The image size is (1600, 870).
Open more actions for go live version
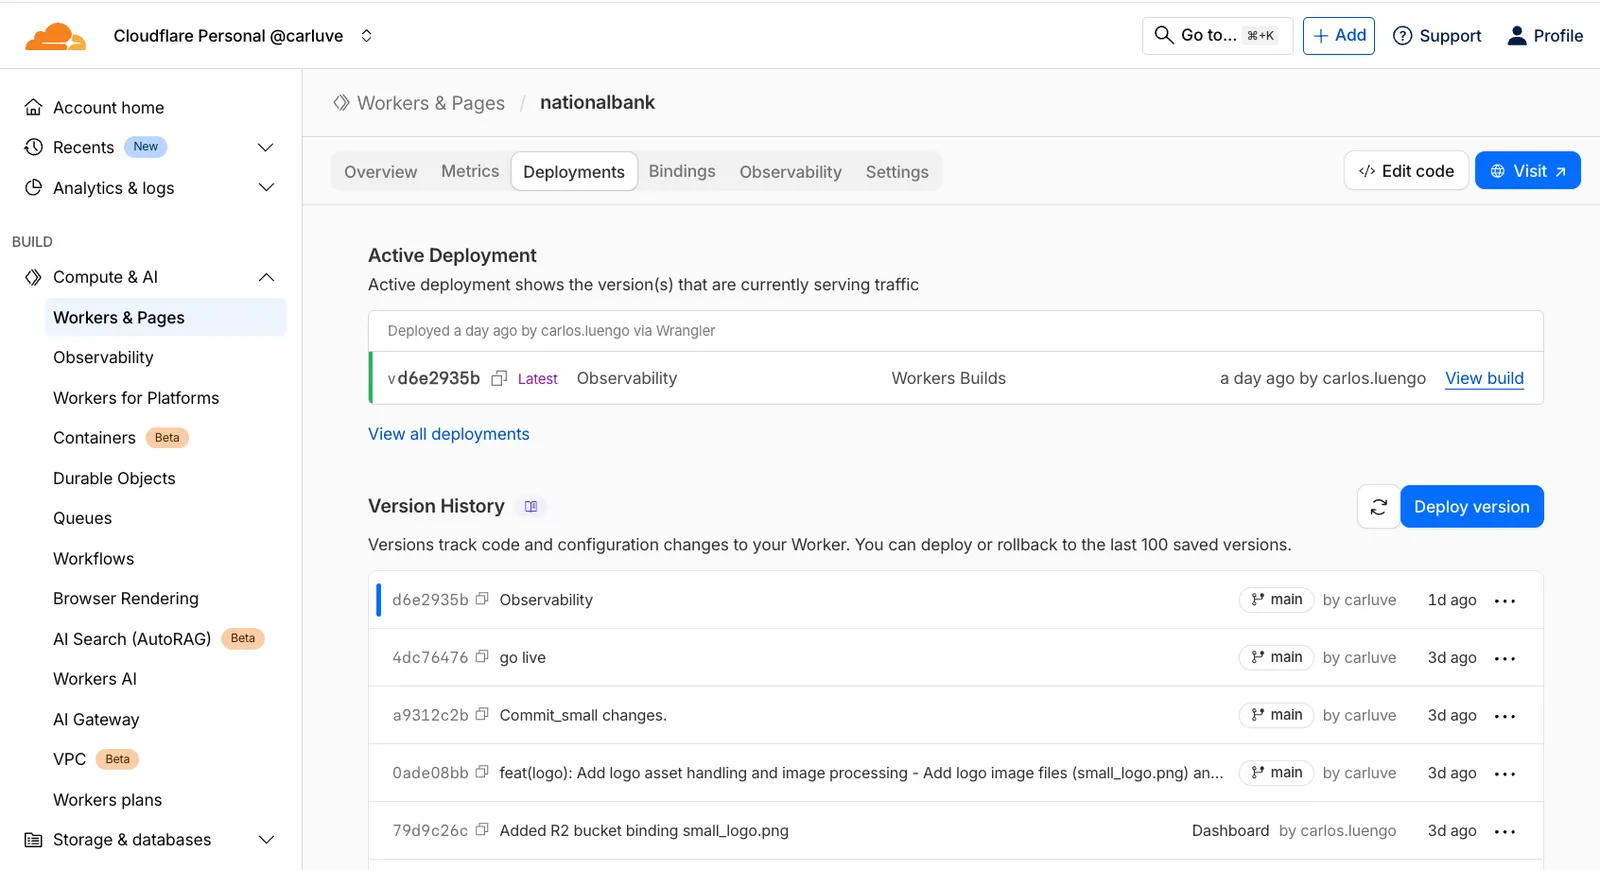click(1505, 659)
